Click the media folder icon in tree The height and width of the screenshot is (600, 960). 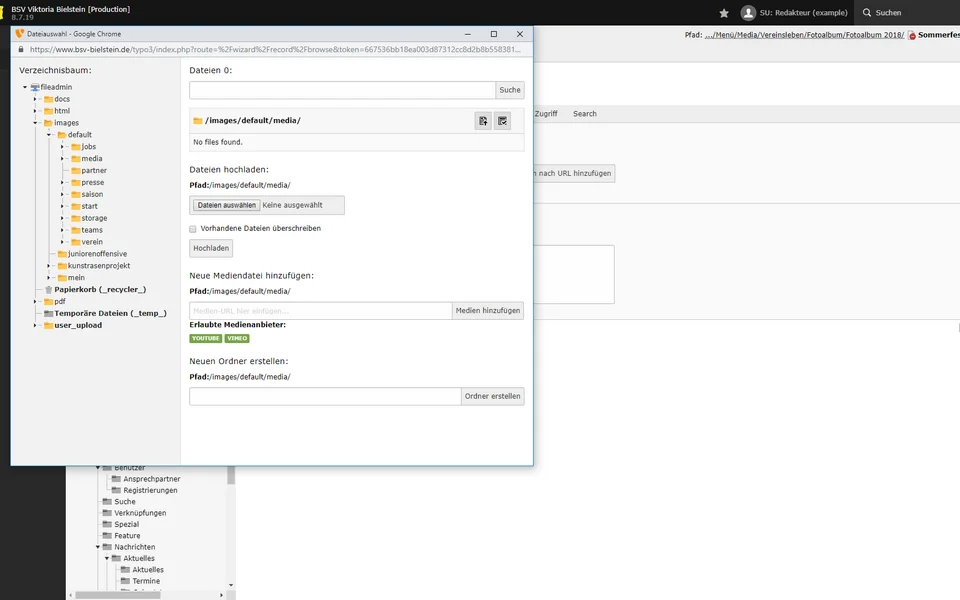[75, 159]
